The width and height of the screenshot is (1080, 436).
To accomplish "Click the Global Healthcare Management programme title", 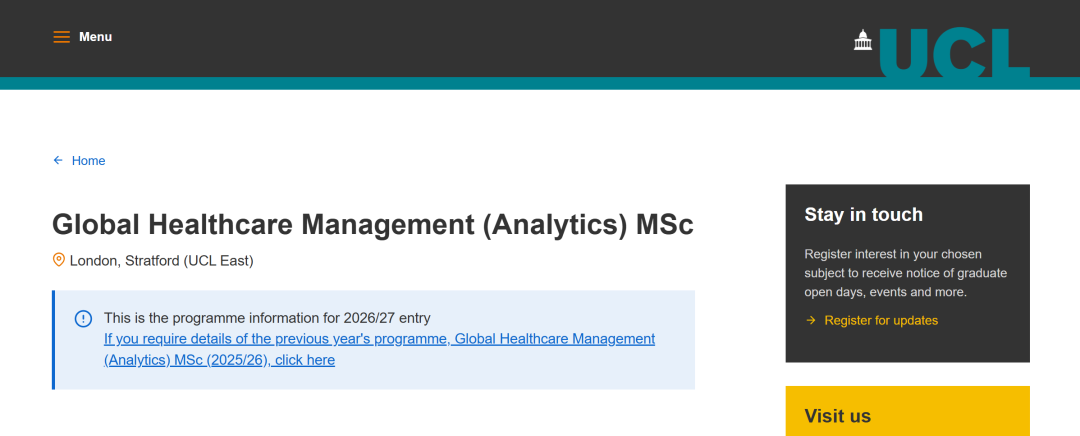I will [372, 225].
